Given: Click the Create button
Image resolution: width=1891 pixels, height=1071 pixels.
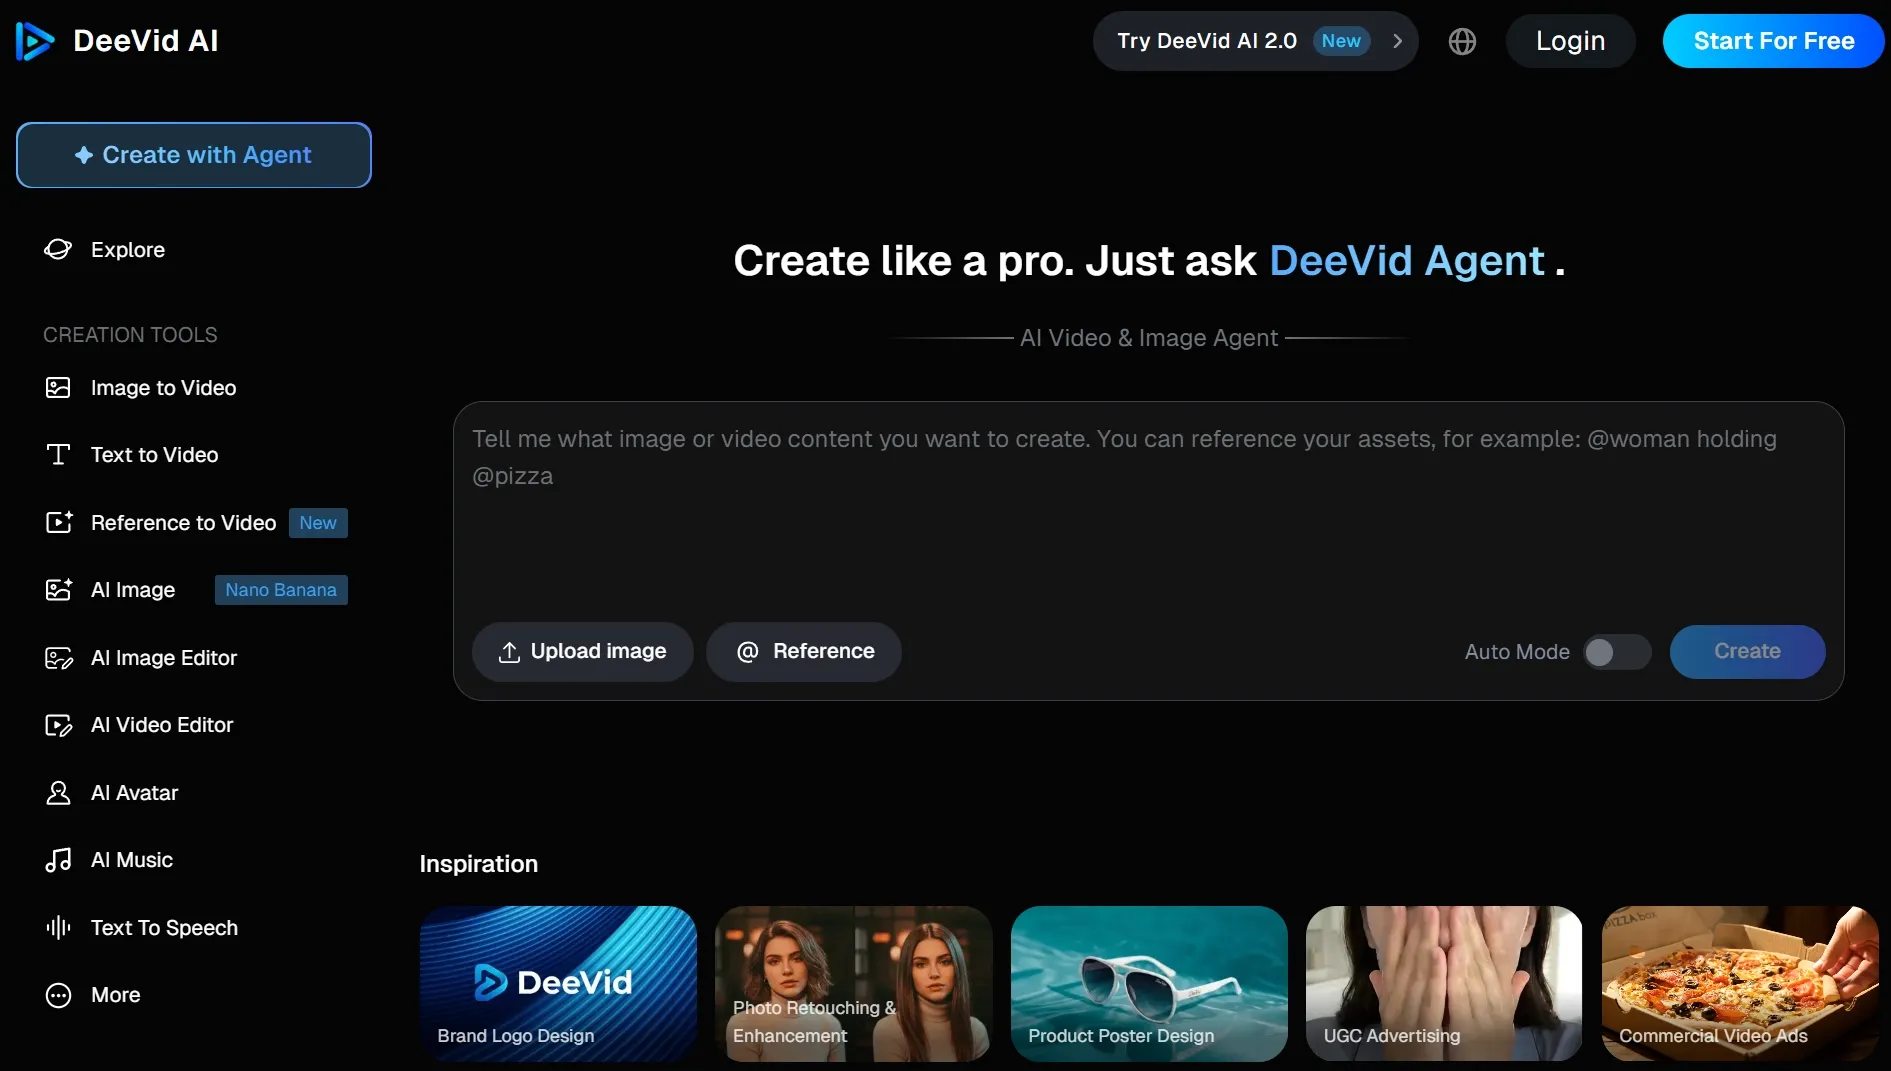Looking at the screenshot, I should pyautogui.click(x=1747, y=652).
